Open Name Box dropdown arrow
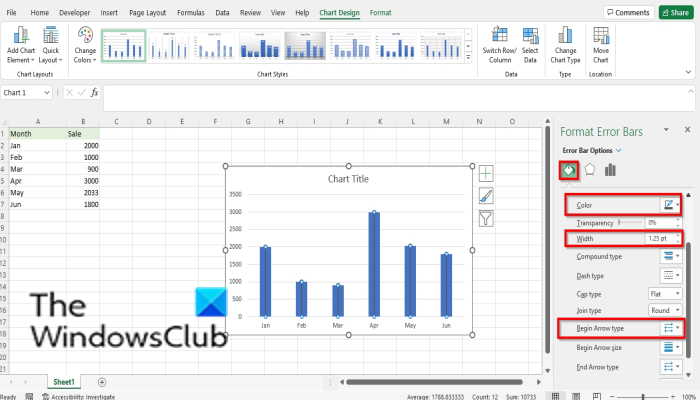The image size is (700, 400). point(46,92)
